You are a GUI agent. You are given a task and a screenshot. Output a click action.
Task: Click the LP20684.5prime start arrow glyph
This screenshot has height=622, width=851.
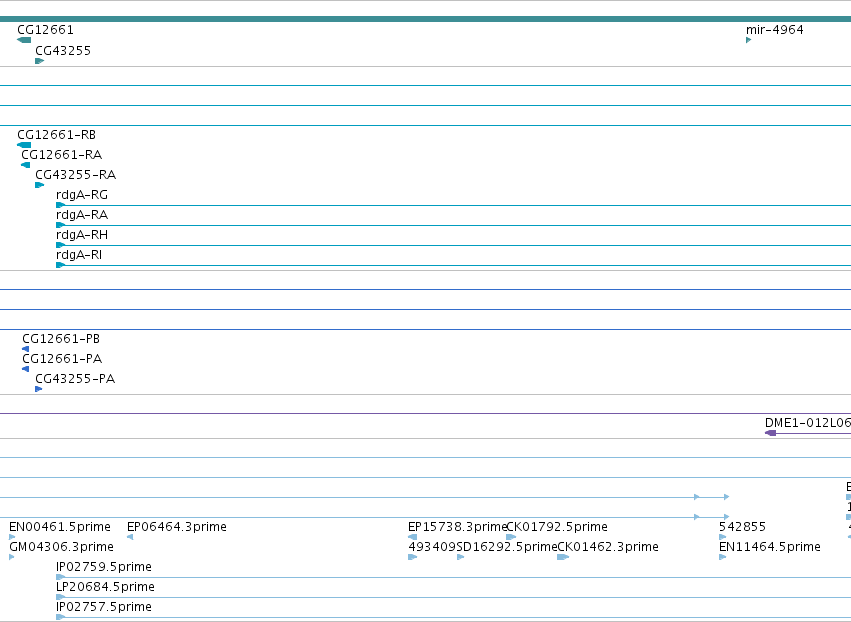[x=60, y=598]
